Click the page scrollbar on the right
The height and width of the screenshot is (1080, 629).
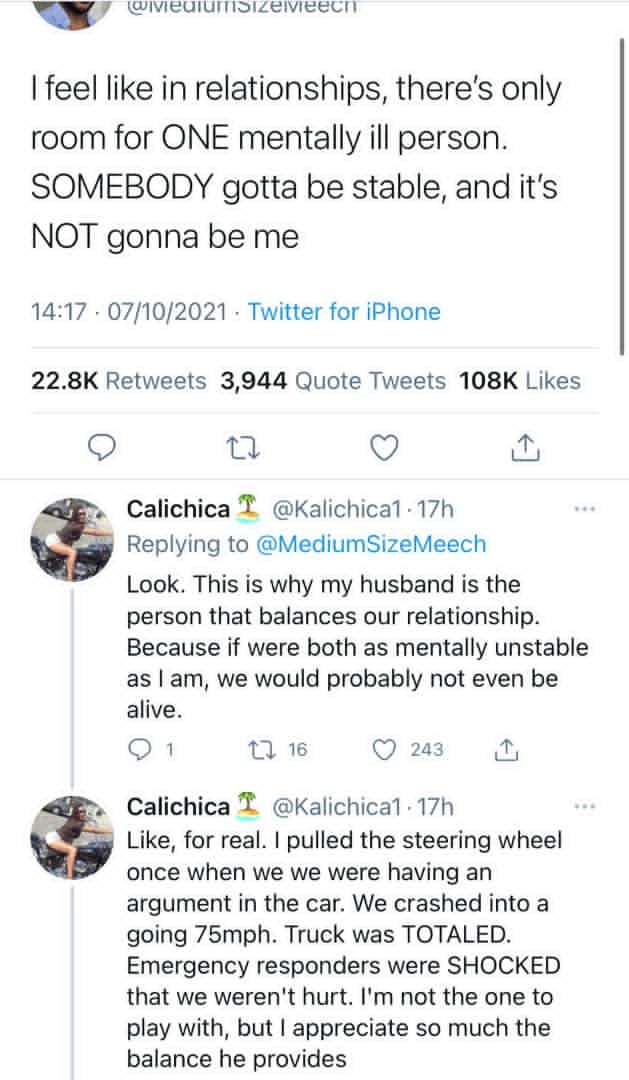pyautogui.click(x=621, y=200)
